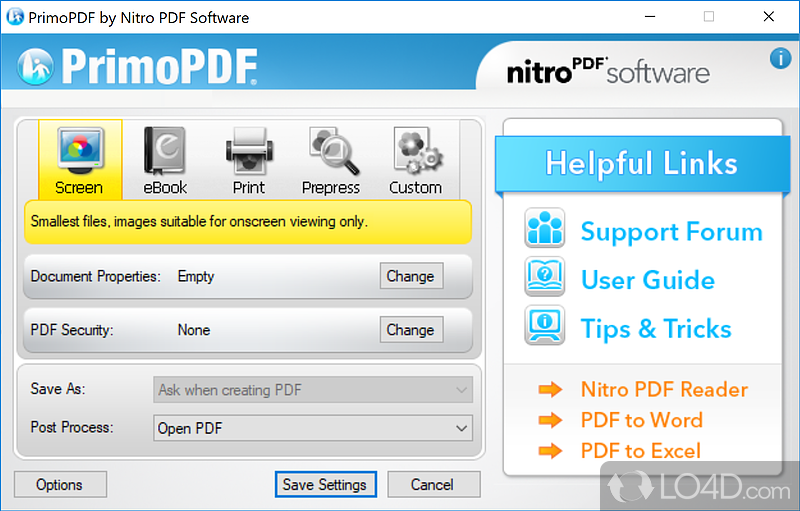
Task: Click Save Settings button
Action: click(x=326, y=484)
